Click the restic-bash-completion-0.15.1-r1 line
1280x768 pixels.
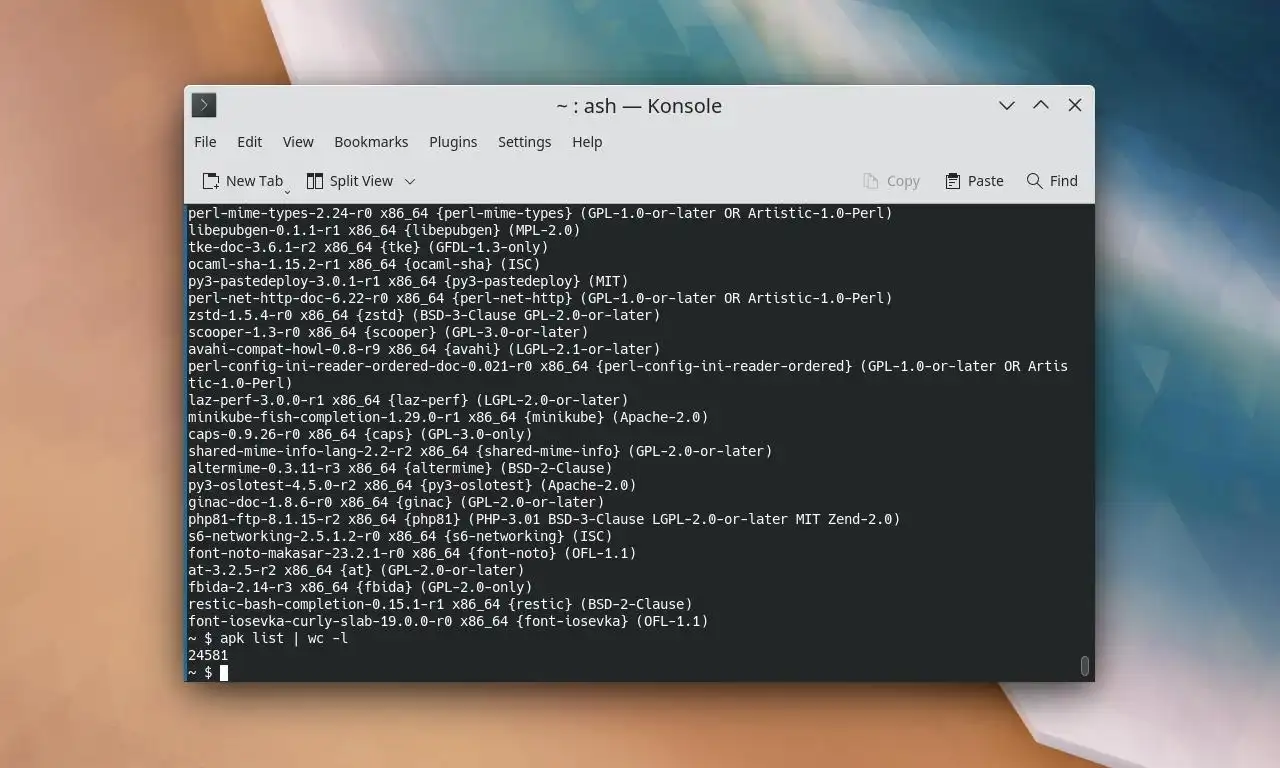(440, 604)
